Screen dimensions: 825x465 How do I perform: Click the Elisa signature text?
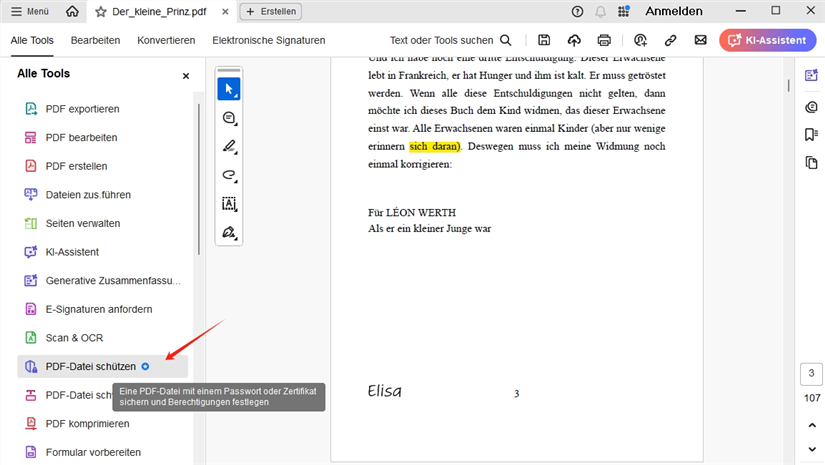click(x=385, y=391)
